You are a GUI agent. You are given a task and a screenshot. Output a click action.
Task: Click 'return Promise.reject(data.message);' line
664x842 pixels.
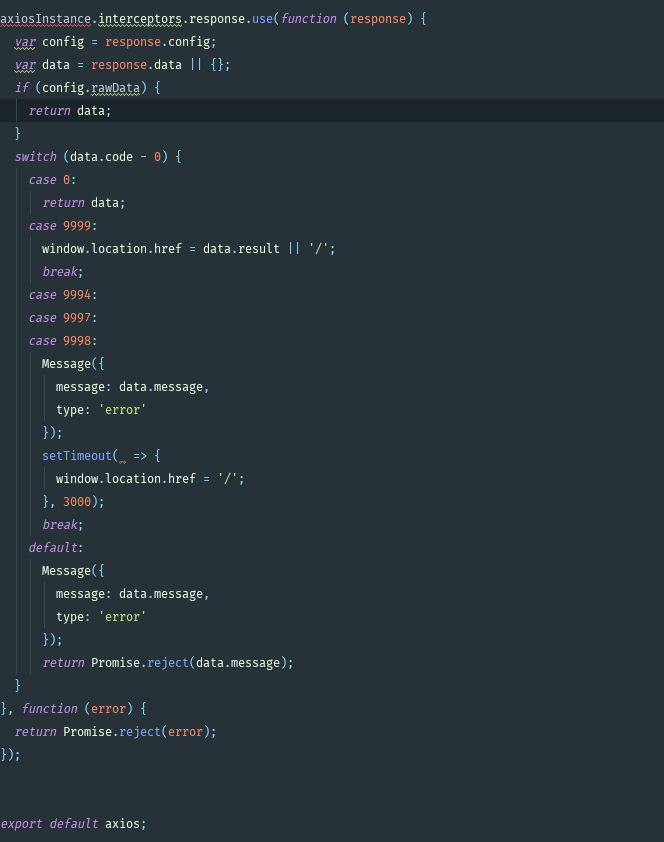click(168, 663)
